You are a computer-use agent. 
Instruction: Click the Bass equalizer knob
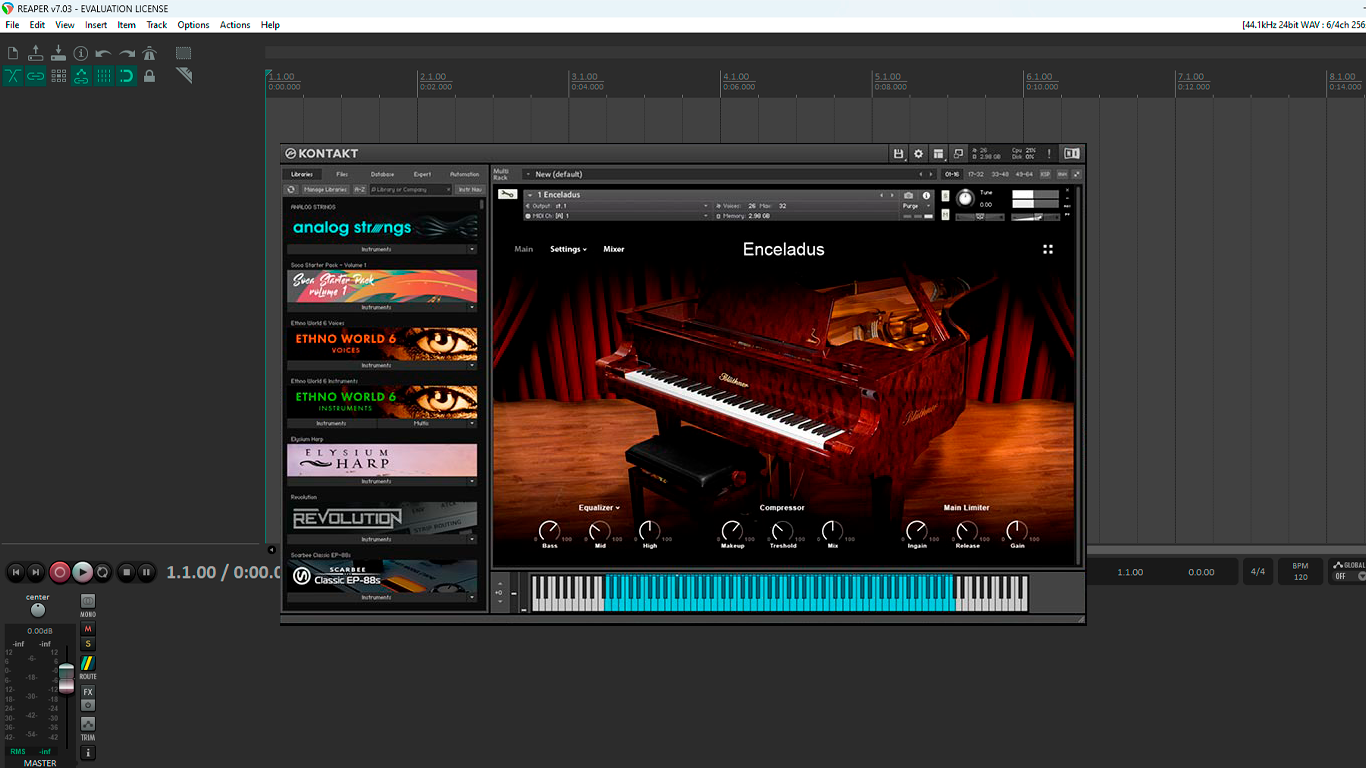(549, 530)
